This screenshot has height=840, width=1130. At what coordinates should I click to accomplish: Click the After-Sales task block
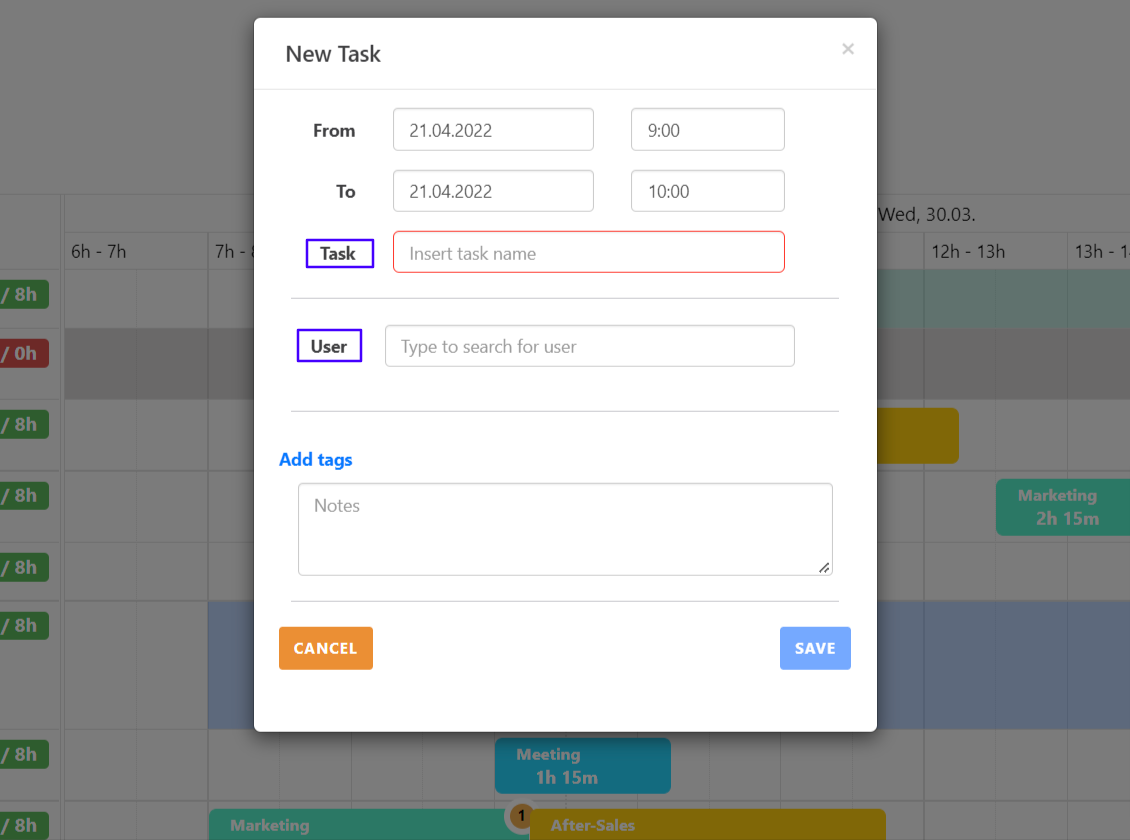[x=706, y=825]
